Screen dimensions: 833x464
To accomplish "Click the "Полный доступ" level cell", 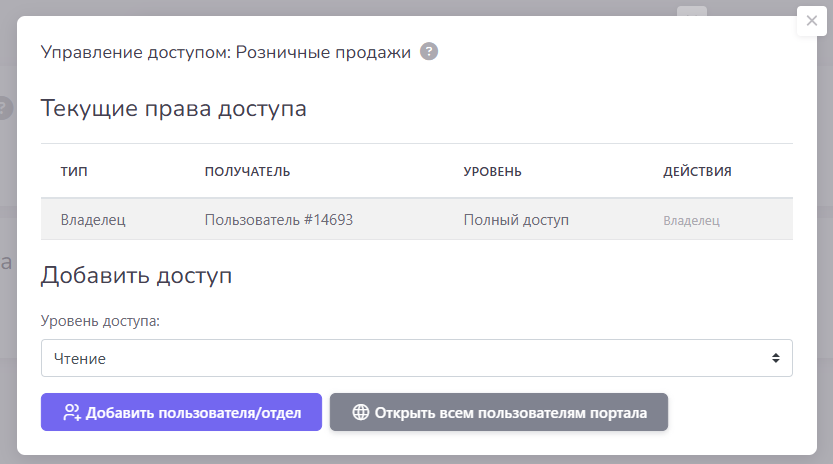I will 516,220.
